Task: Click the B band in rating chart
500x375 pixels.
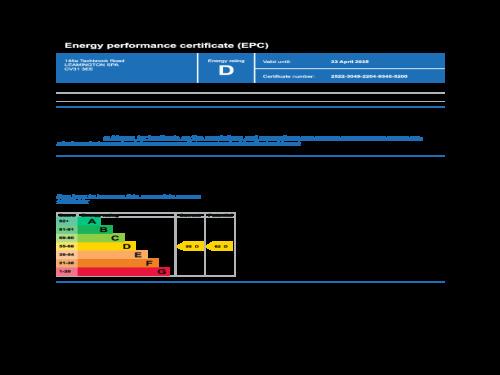Action: pos(95,229)
